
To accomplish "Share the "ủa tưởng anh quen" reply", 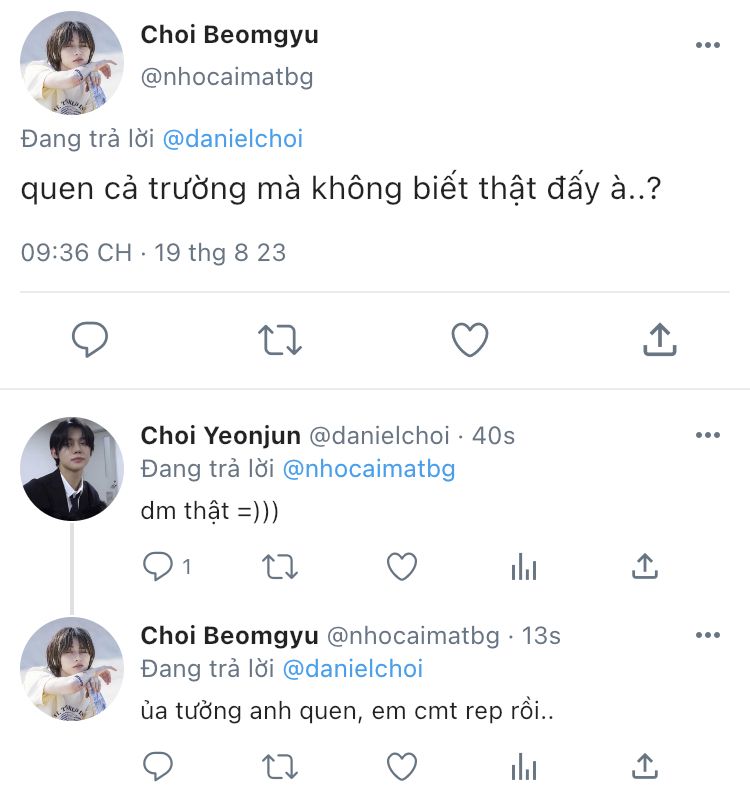I will (x=645, y=767).
